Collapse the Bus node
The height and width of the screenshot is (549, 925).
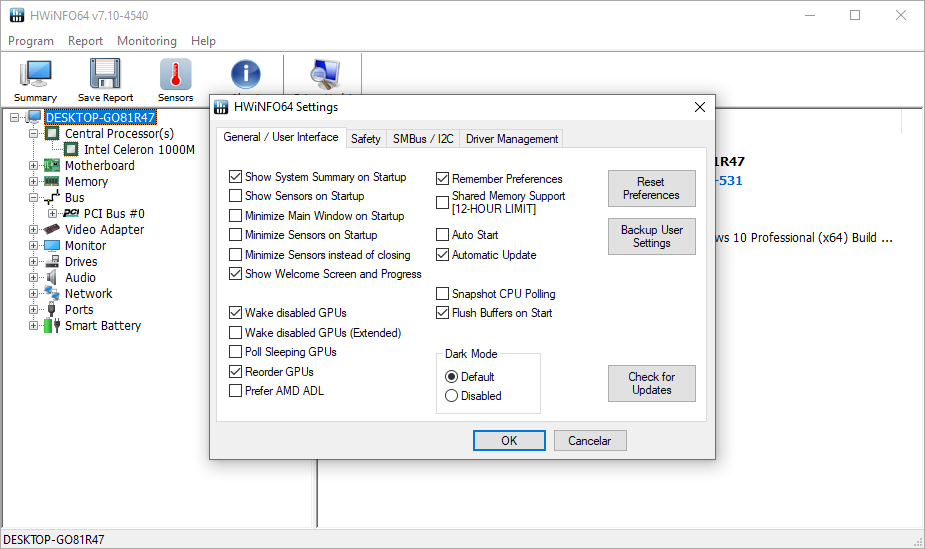click(x=33, y=197)
